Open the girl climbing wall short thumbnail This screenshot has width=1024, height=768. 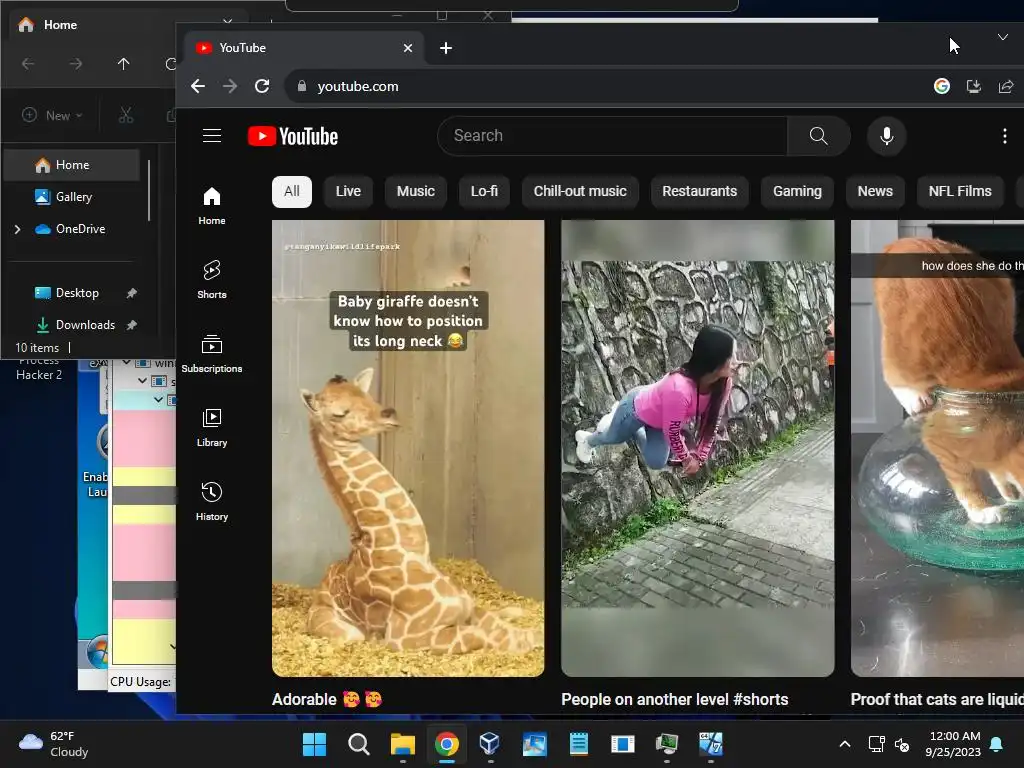697,448
